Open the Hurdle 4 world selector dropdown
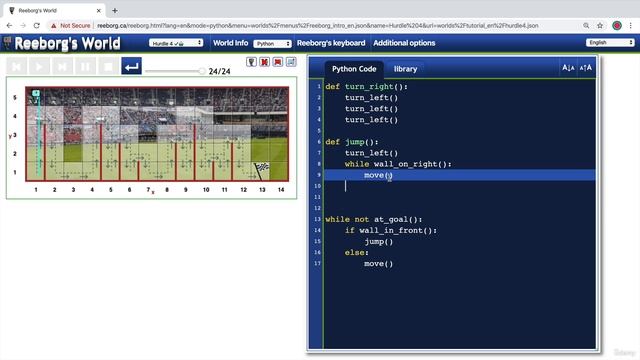Viewport: 640px width, 360px height. click(176, 43)
